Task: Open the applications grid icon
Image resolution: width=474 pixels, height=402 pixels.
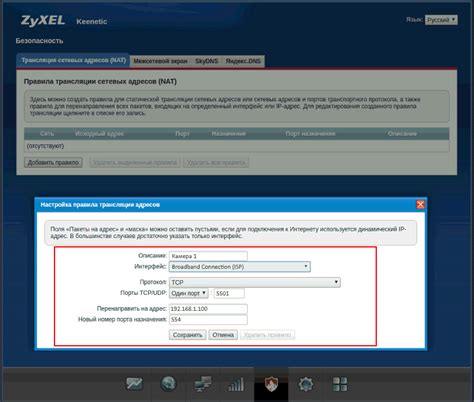Action: click(340, 384)
